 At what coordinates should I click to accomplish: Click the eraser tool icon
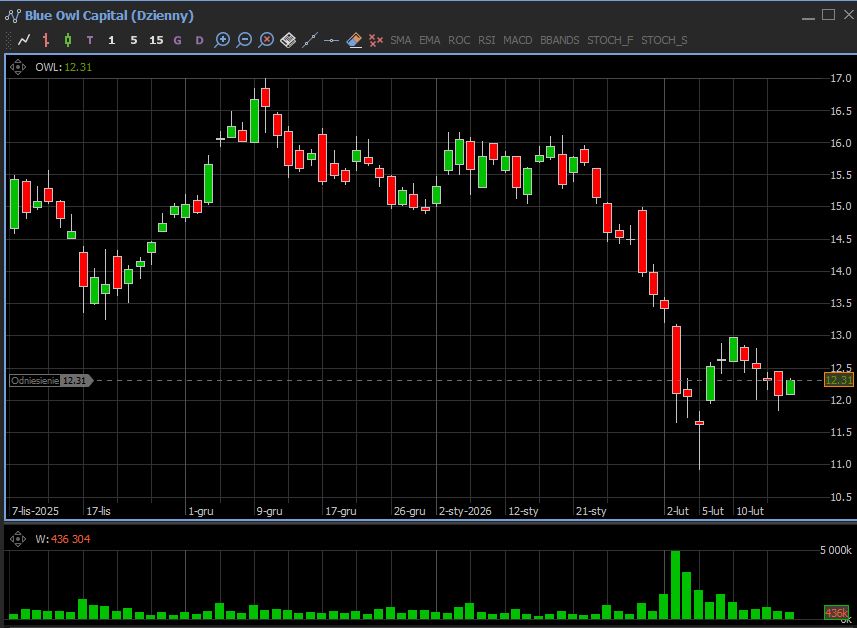click(x=354, y=40)
